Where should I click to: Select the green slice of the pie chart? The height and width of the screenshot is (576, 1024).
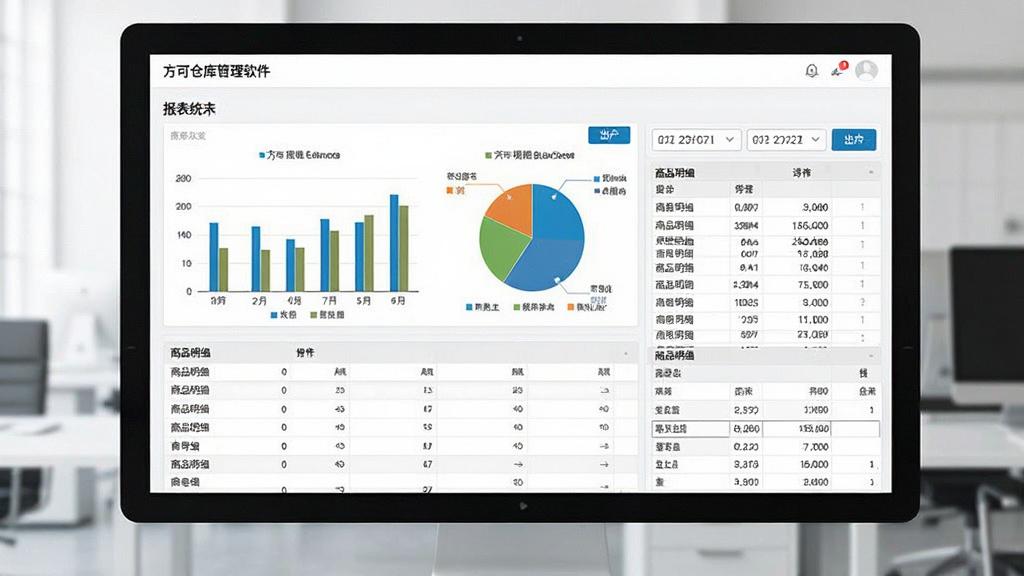coord(502,247)
